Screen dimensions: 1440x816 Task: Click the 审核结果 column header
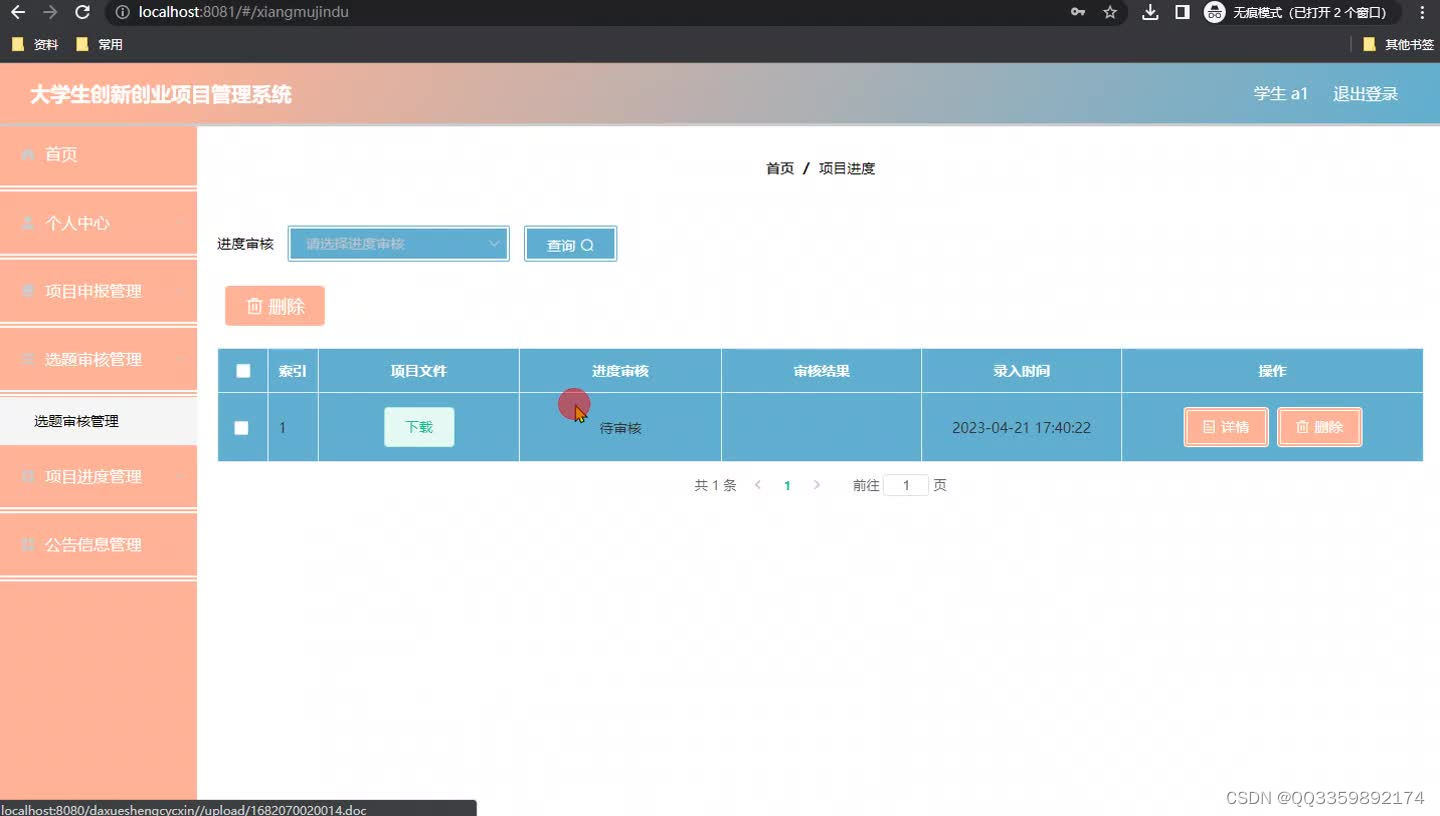821,371
